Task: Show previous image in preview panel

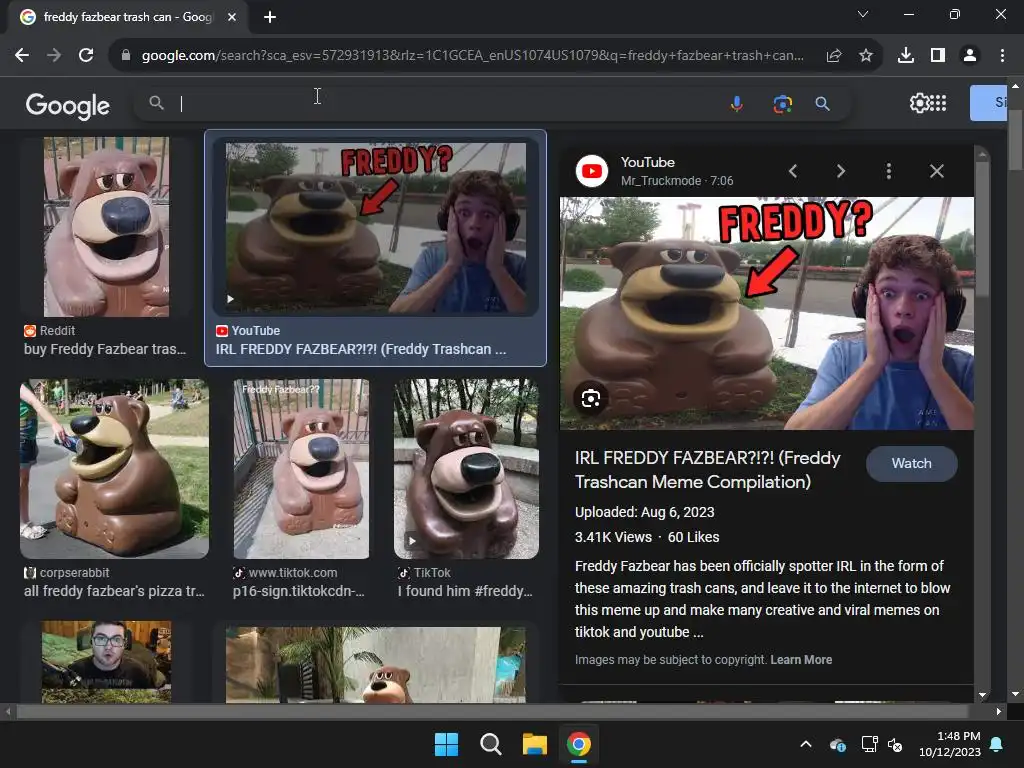Action: tap(793, 171)
